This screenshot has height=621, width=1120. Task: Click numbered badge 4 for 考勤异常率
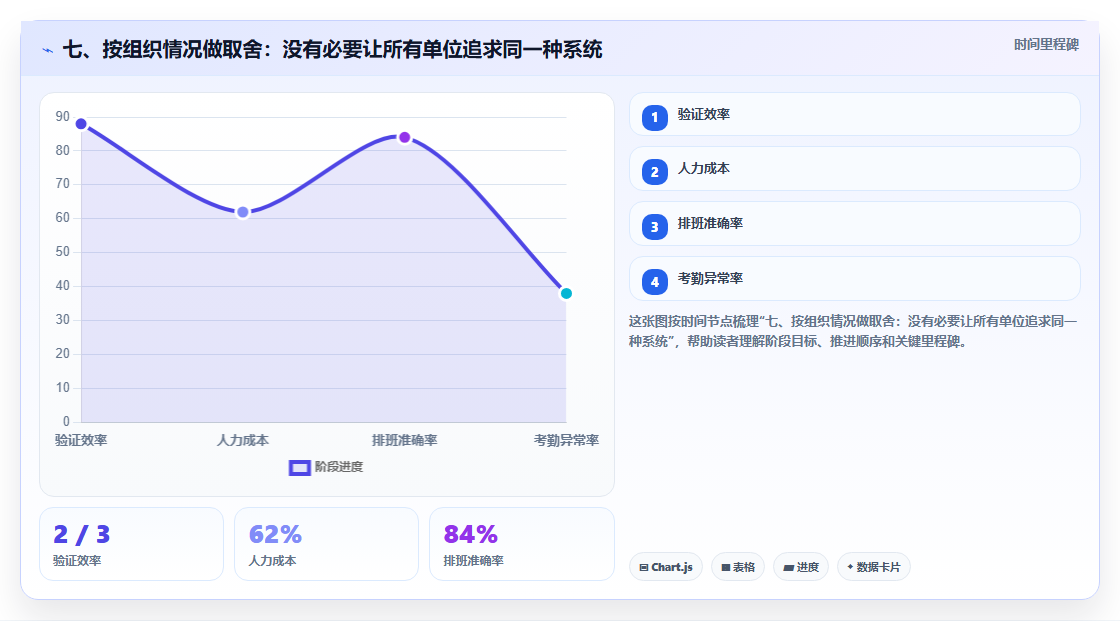pos(654,282)
